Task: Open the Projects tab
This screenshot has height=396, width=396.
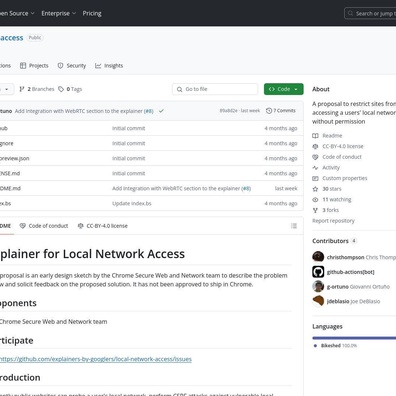Action: [34, 66]
